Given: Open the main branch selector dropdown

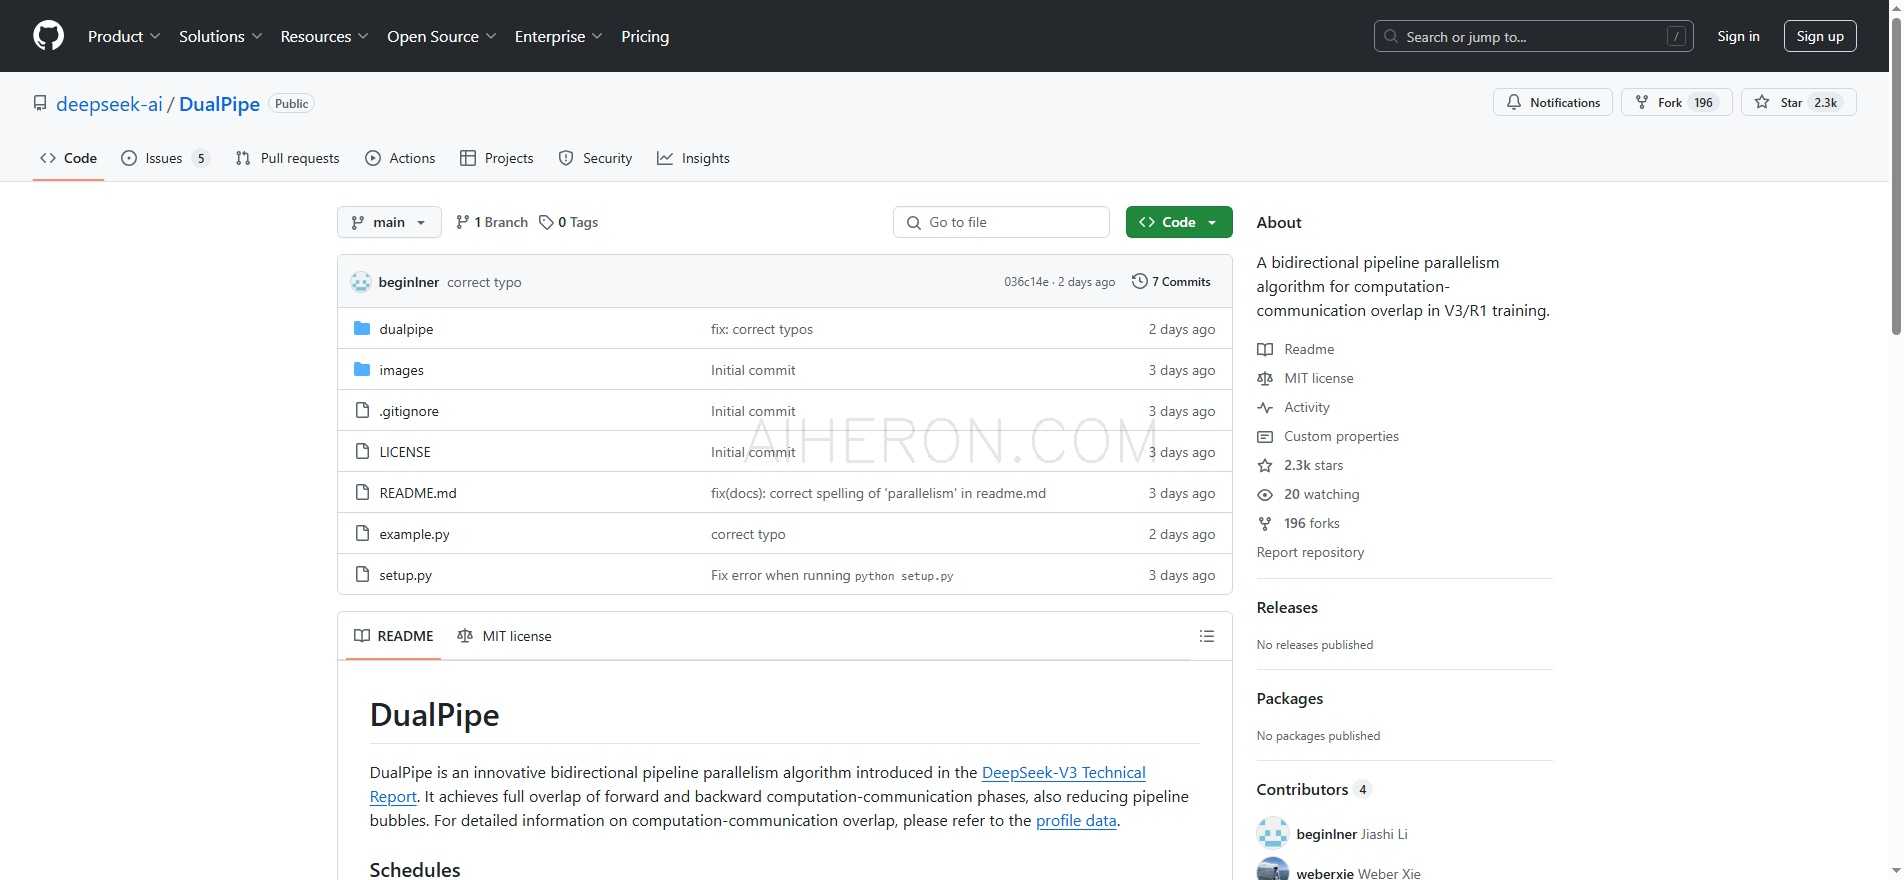Looking at the screenshot, I should click(x=389, y=222).
